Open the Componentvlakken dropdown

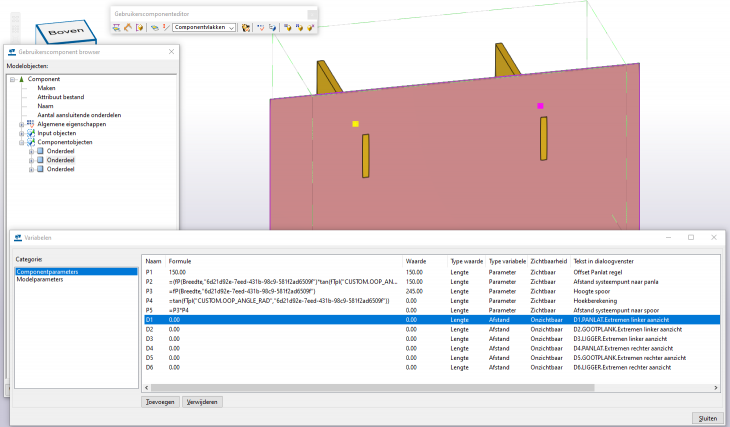tap(232, 28)
